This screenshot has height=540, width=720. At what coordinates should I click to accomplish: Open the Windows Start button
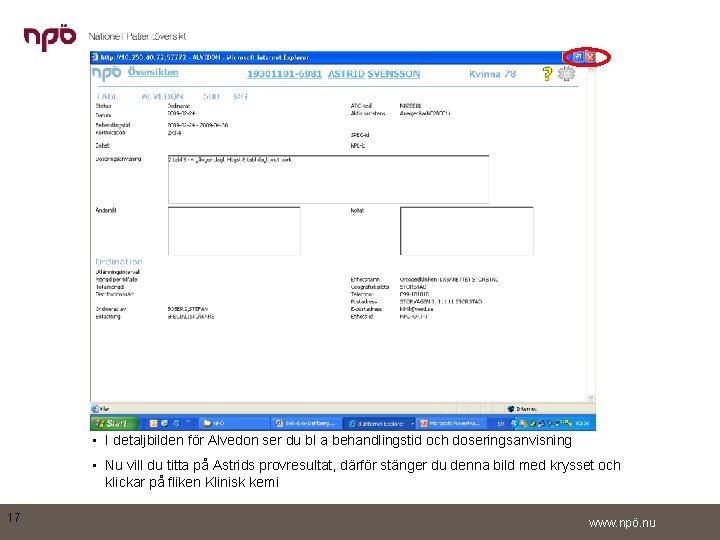click(x=113, y=423)
